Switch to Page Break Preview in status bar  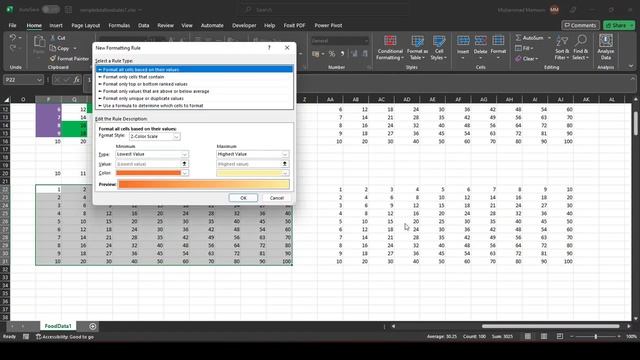pos(560,336)
